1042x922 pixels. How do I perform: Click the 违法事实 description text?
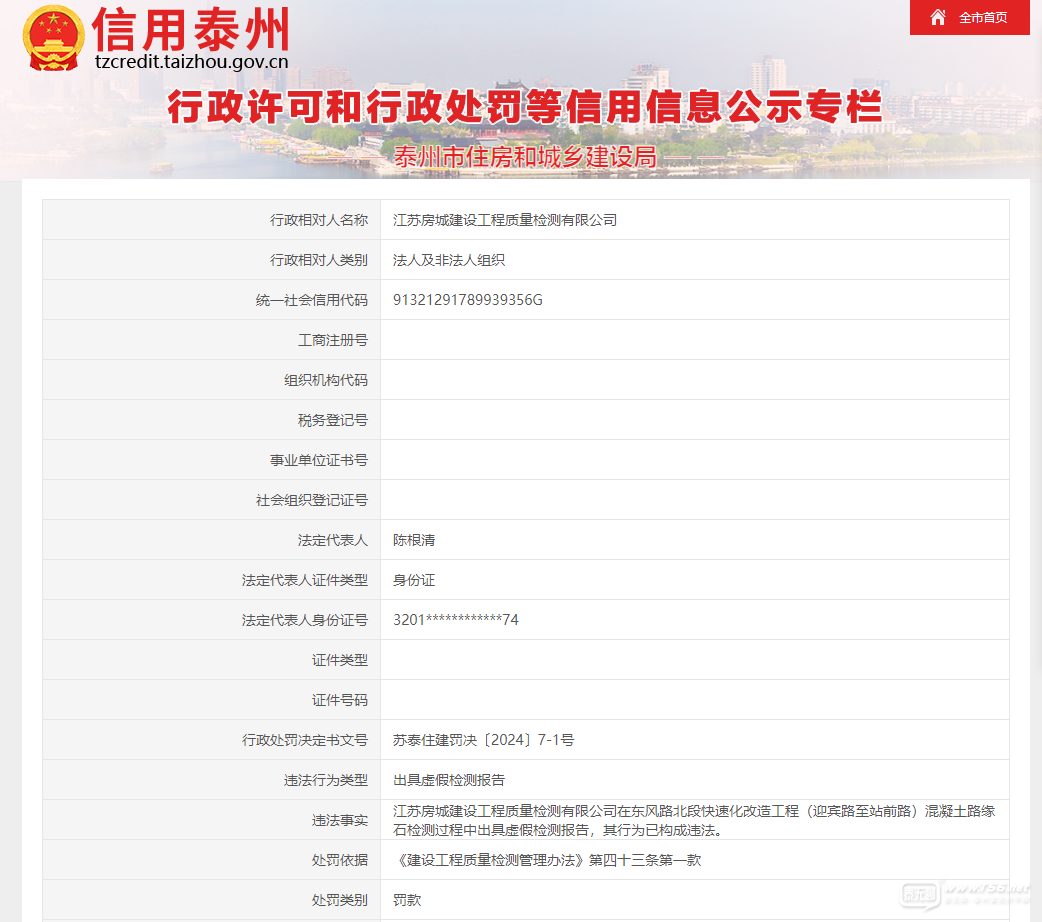point(693,820)
